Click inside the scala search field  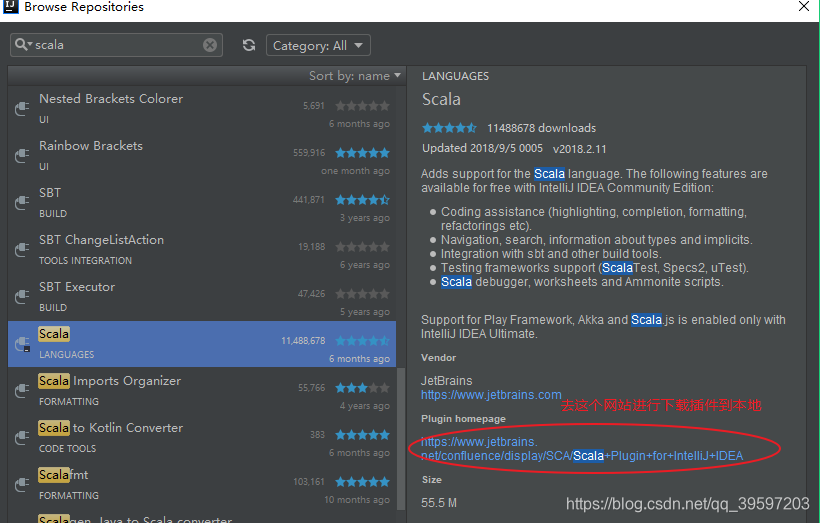click(118, 45)
